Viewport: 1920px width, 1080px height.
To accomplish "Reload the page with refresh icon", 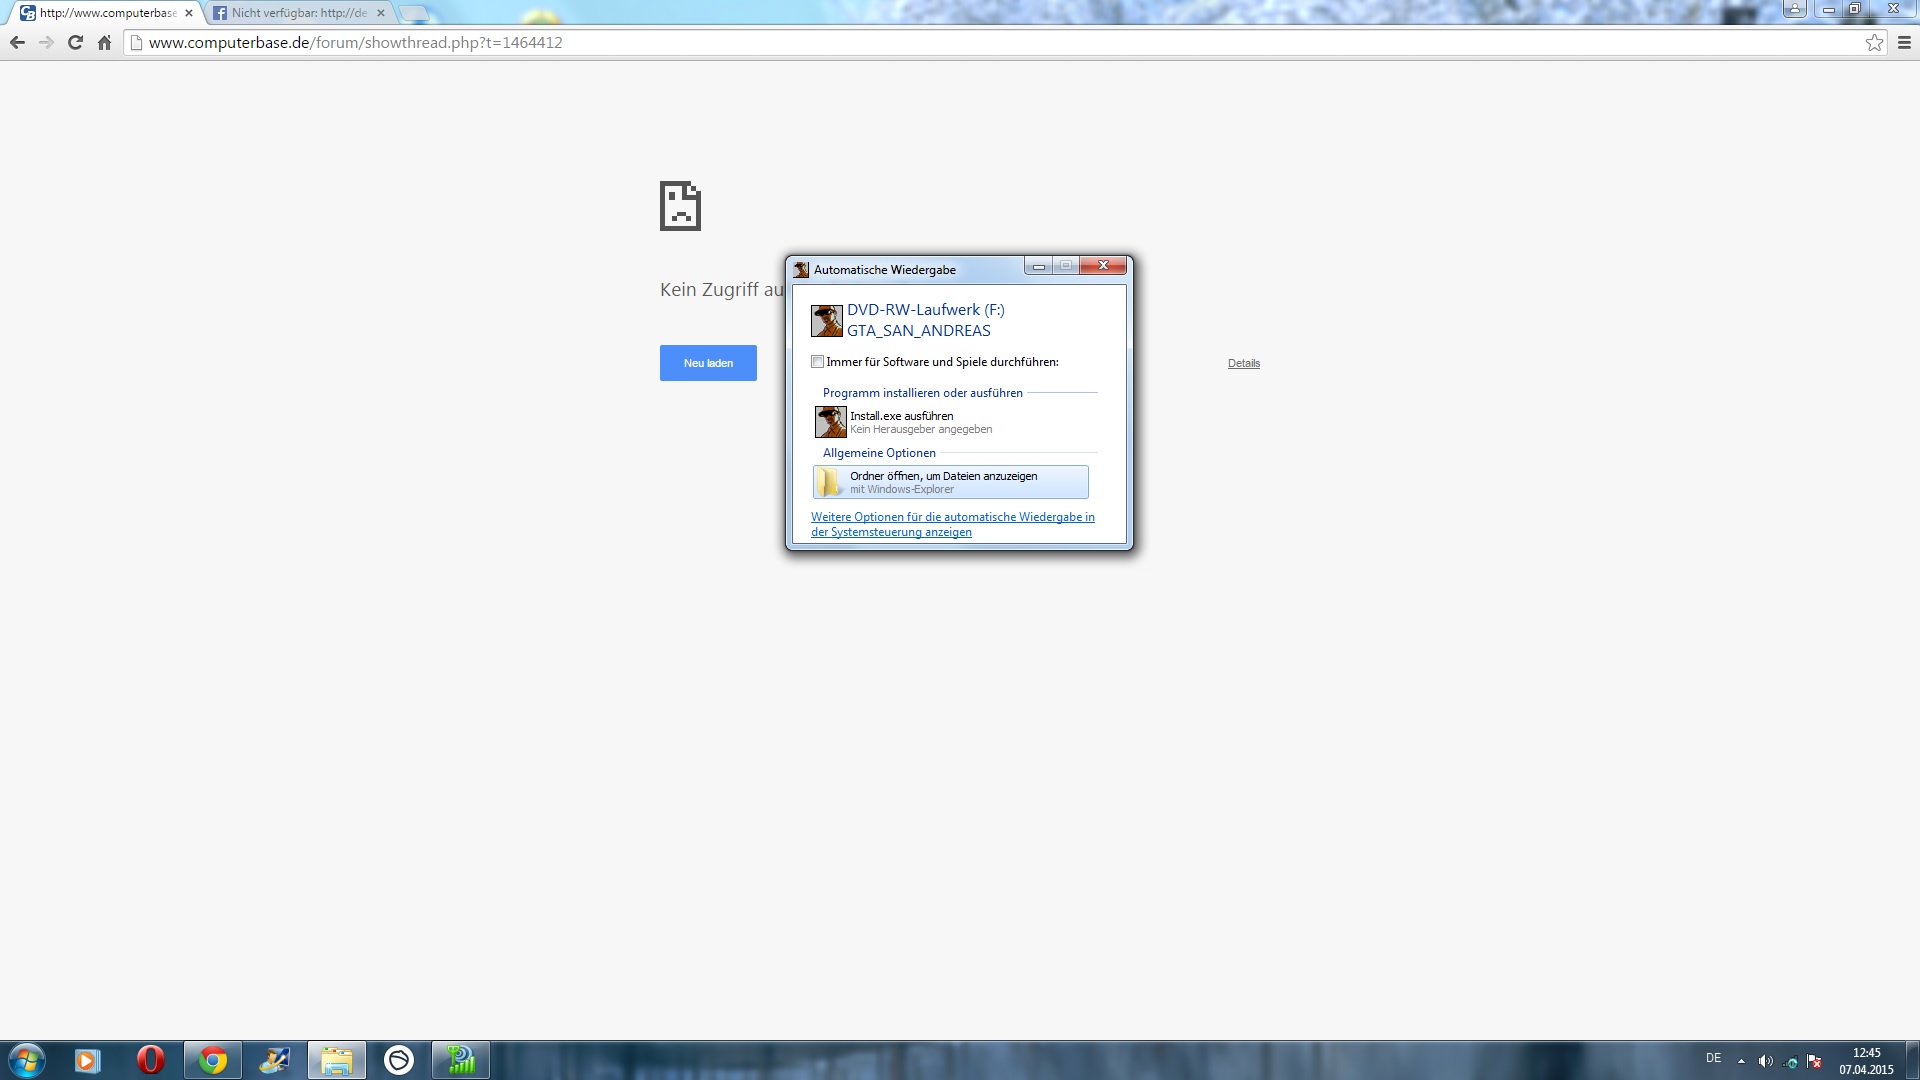I will tap(75, 43).
